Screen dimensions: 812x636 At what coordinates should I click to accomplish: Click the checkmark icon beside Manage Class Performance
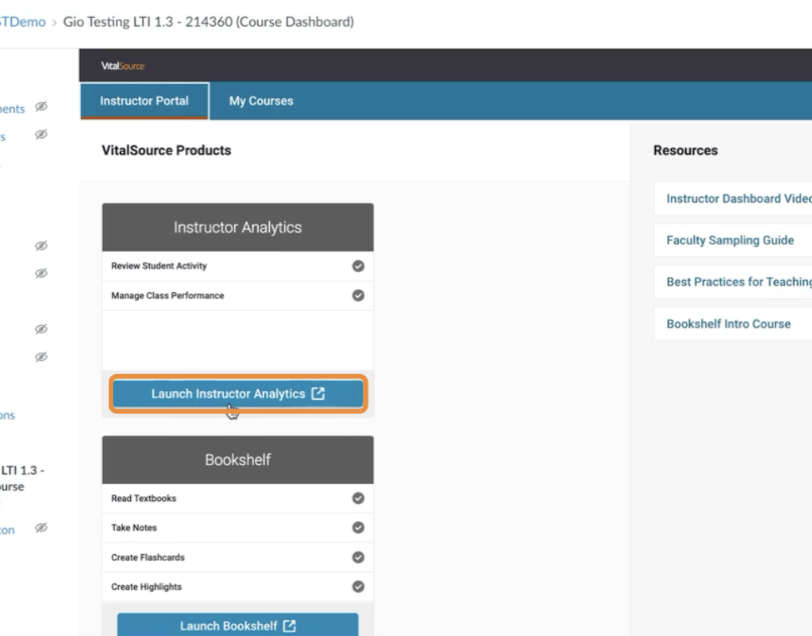point(358,296)
